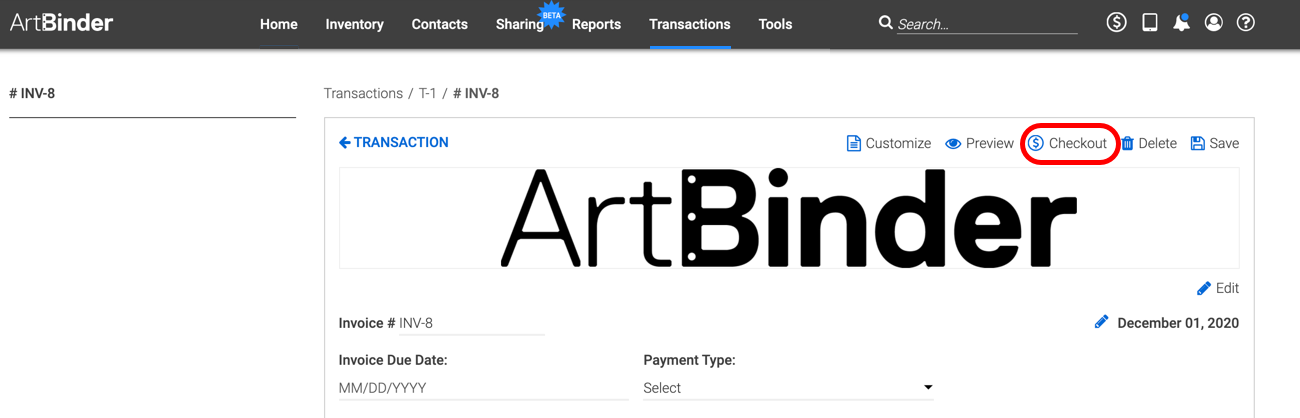Open the Inventory menu item
The image size is (1300, 418).
354,24
